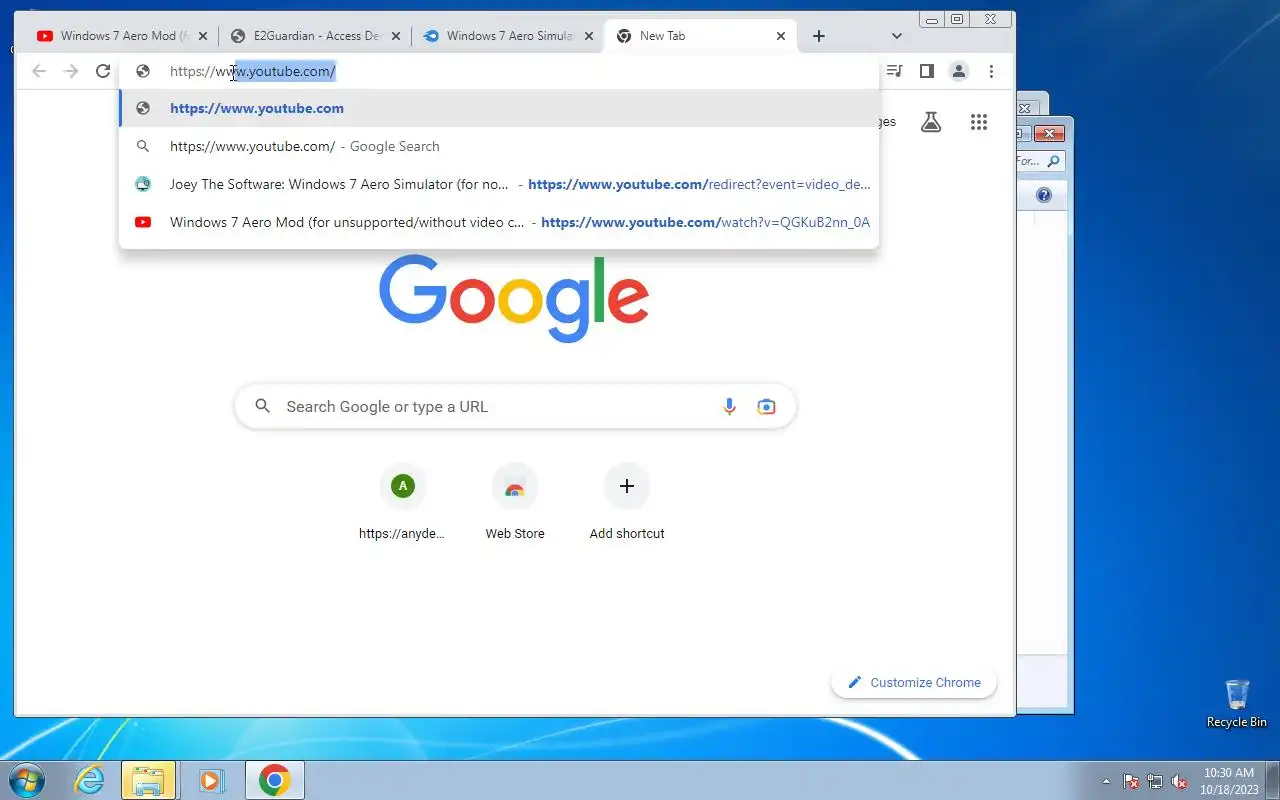Click the Chrome taskbar button

(x=275, y=780)
